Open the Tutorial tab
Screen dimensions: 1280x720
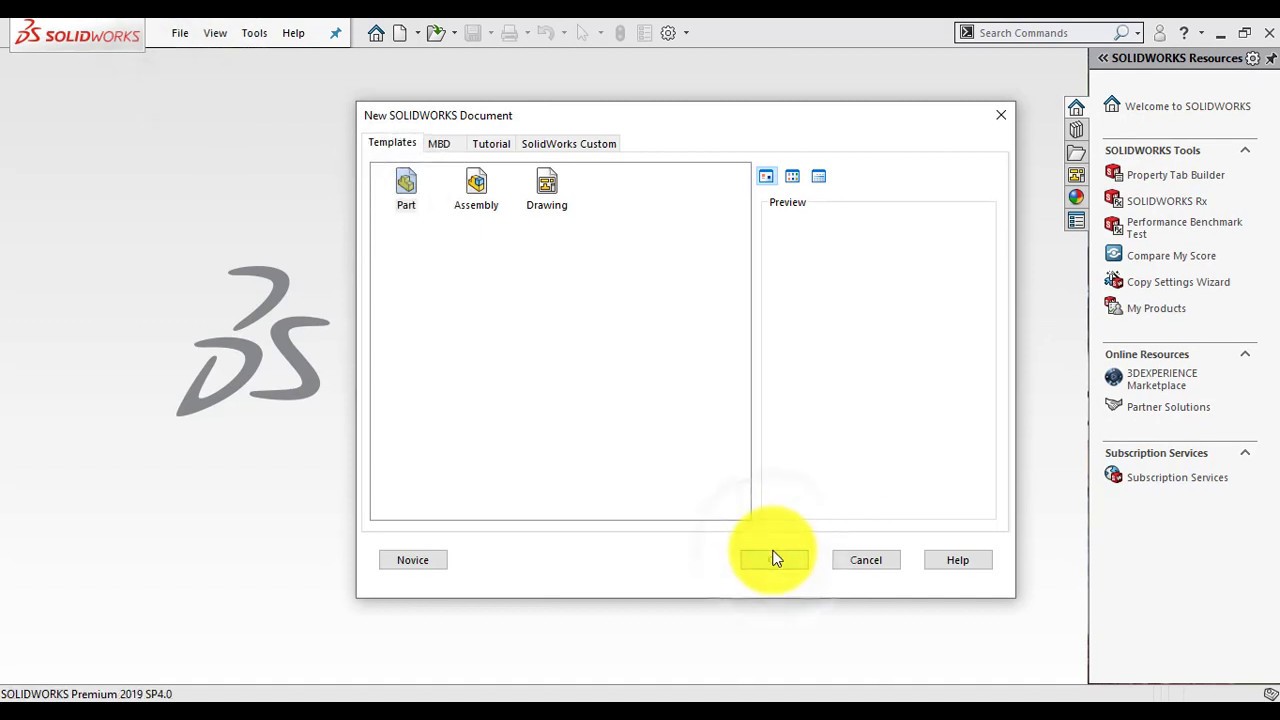coord(491,144)
